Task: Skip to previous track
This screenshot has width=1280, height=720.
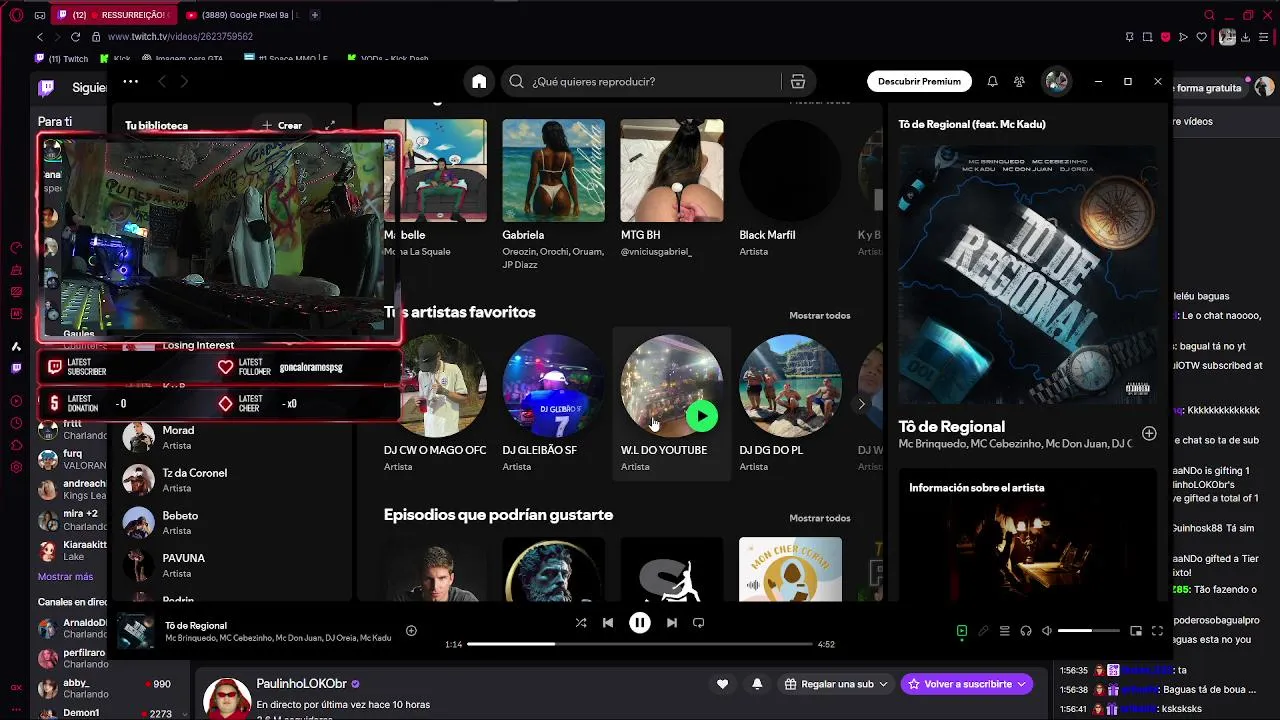Action: pyautogui.click(x=607, y=623)
